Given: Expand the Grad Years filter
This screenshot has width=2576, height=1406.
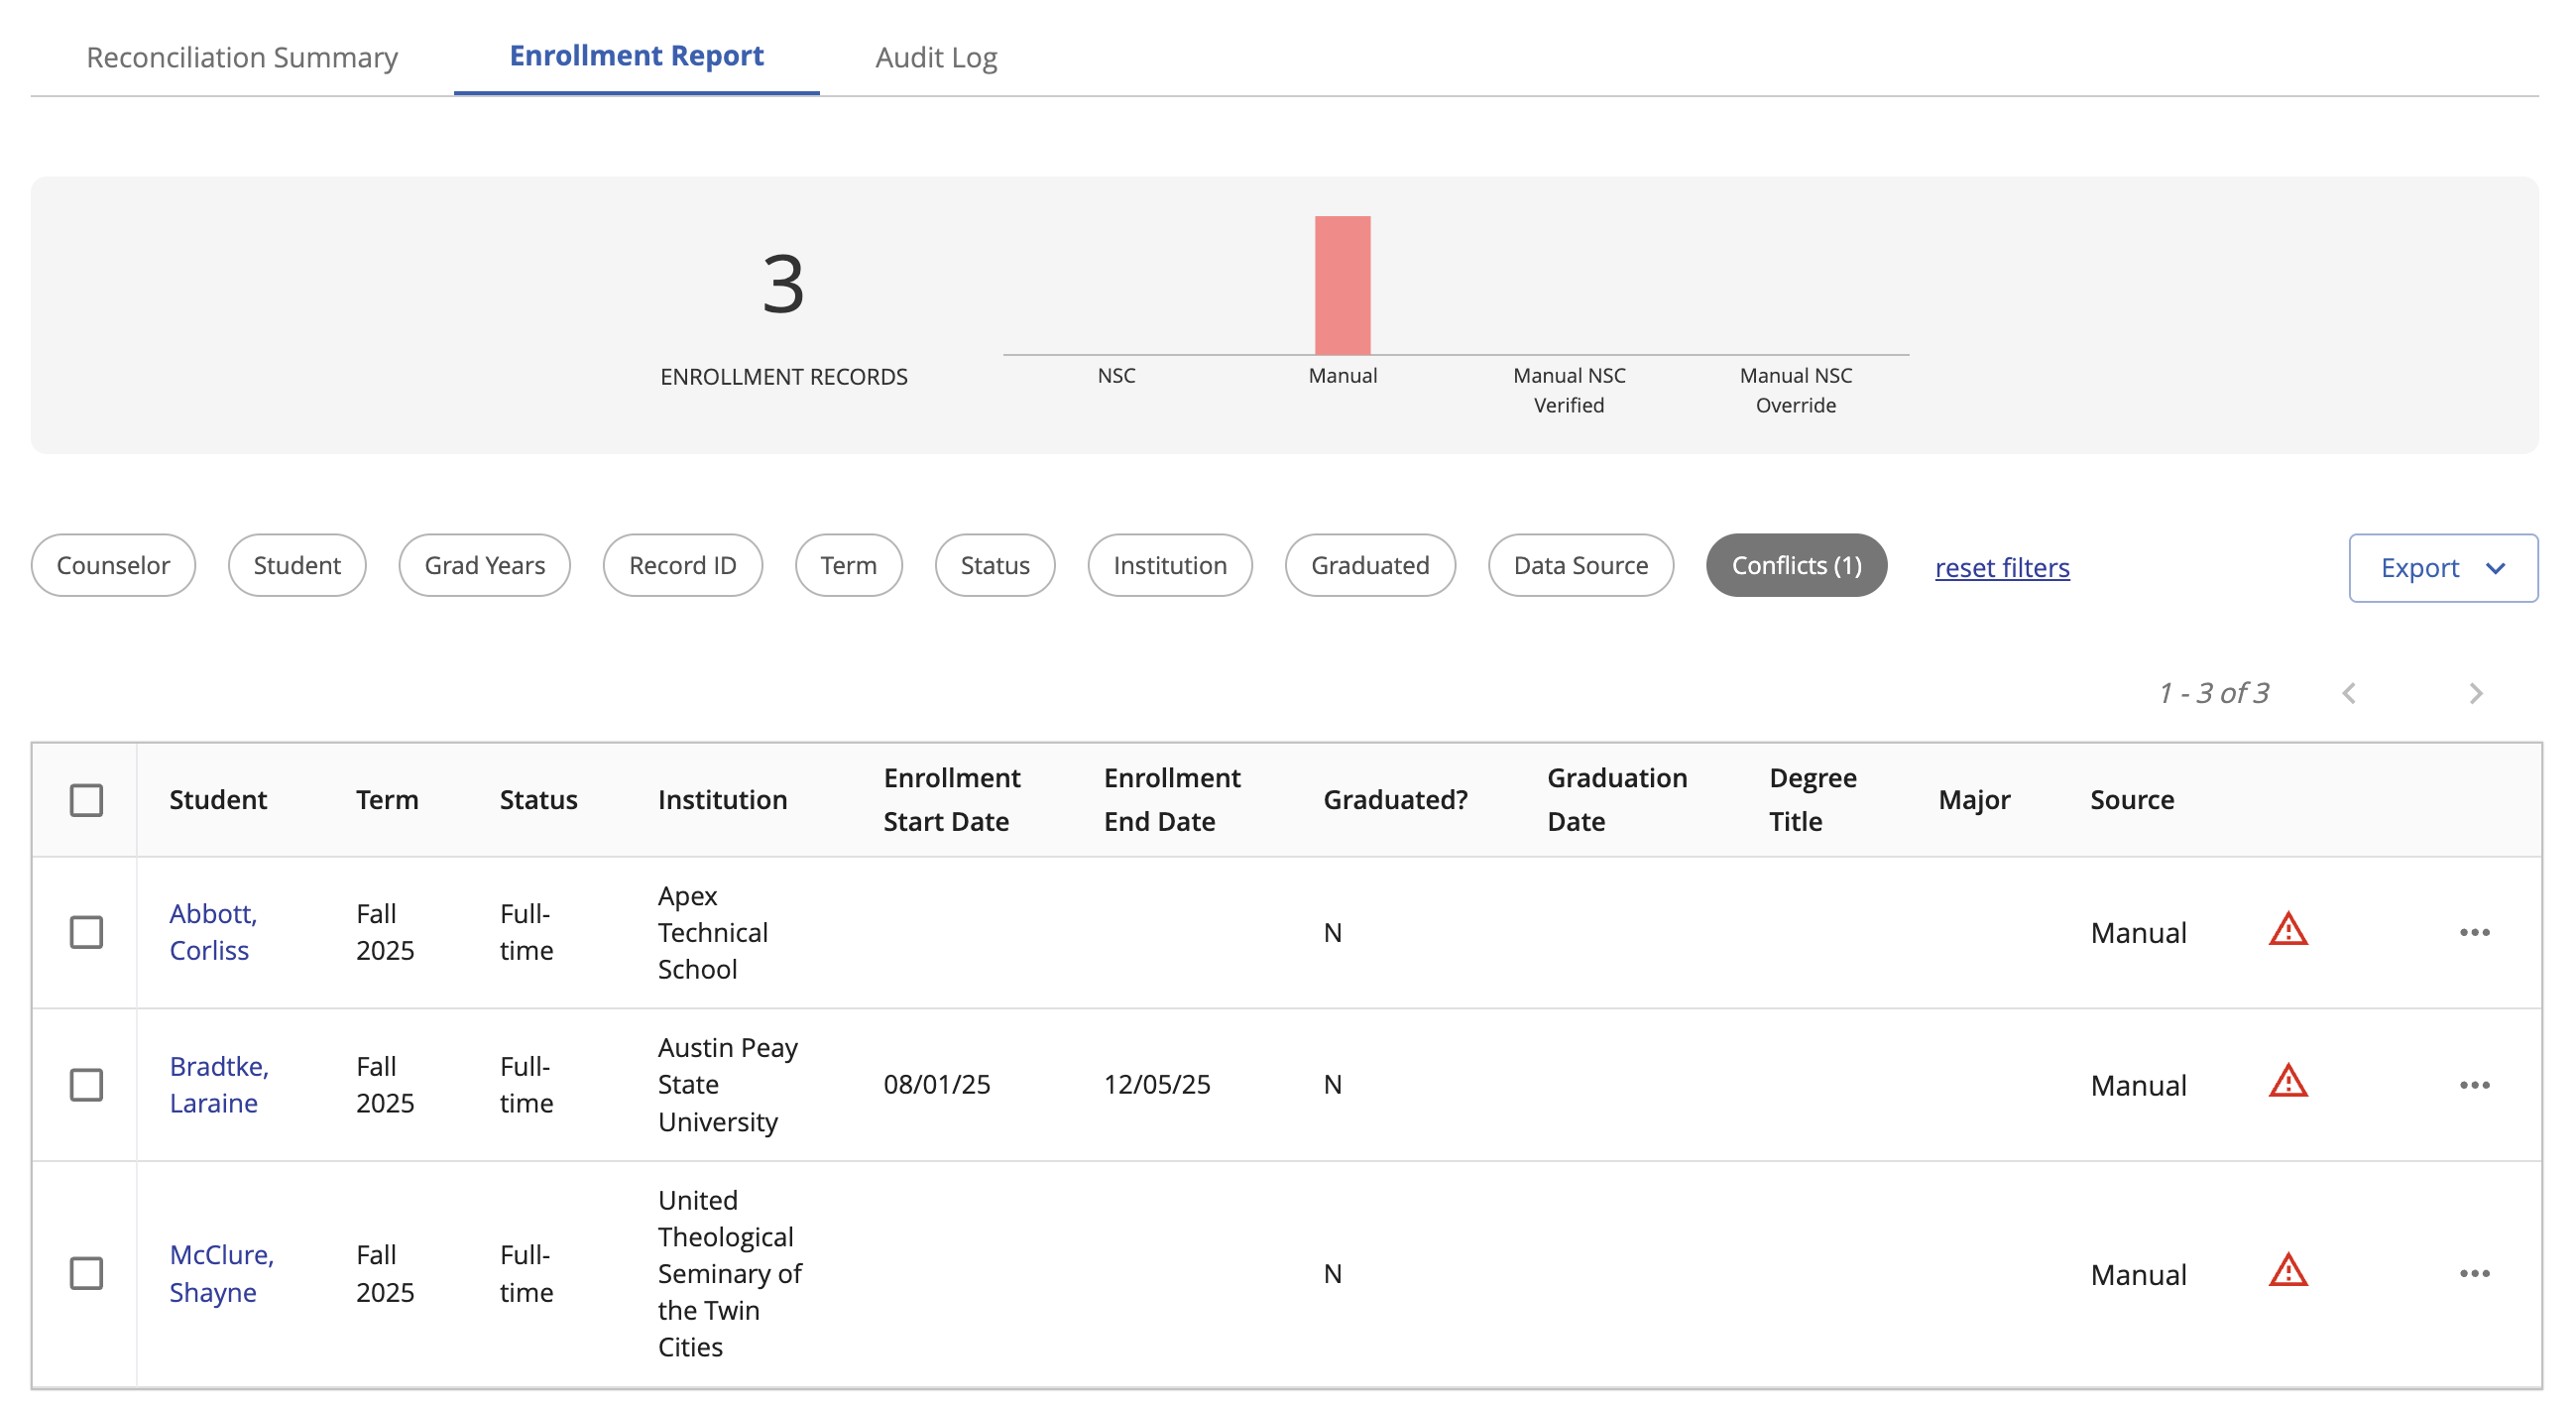Looking at the screenshot, I should (x=484, y=565).
